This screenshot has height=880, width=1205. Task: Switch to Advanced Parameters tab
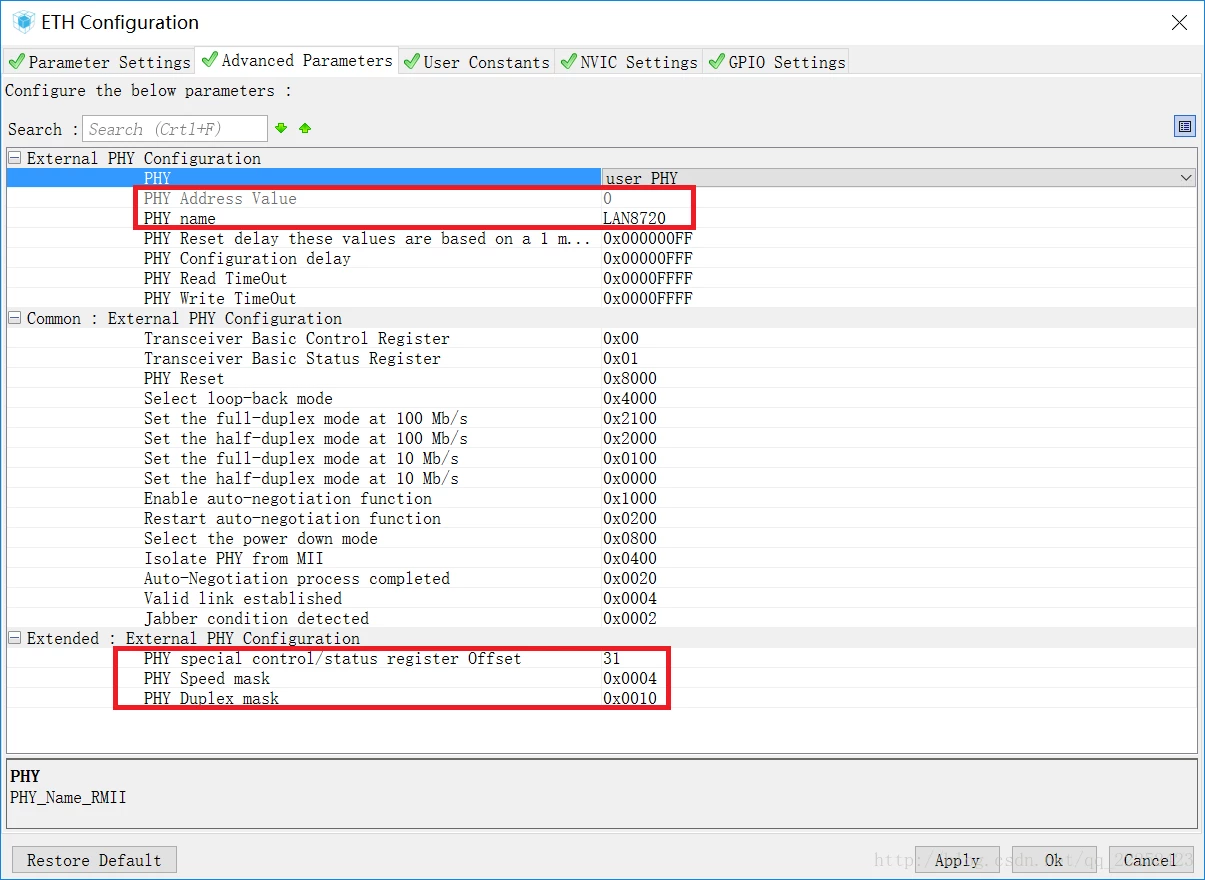pos(297,60)
